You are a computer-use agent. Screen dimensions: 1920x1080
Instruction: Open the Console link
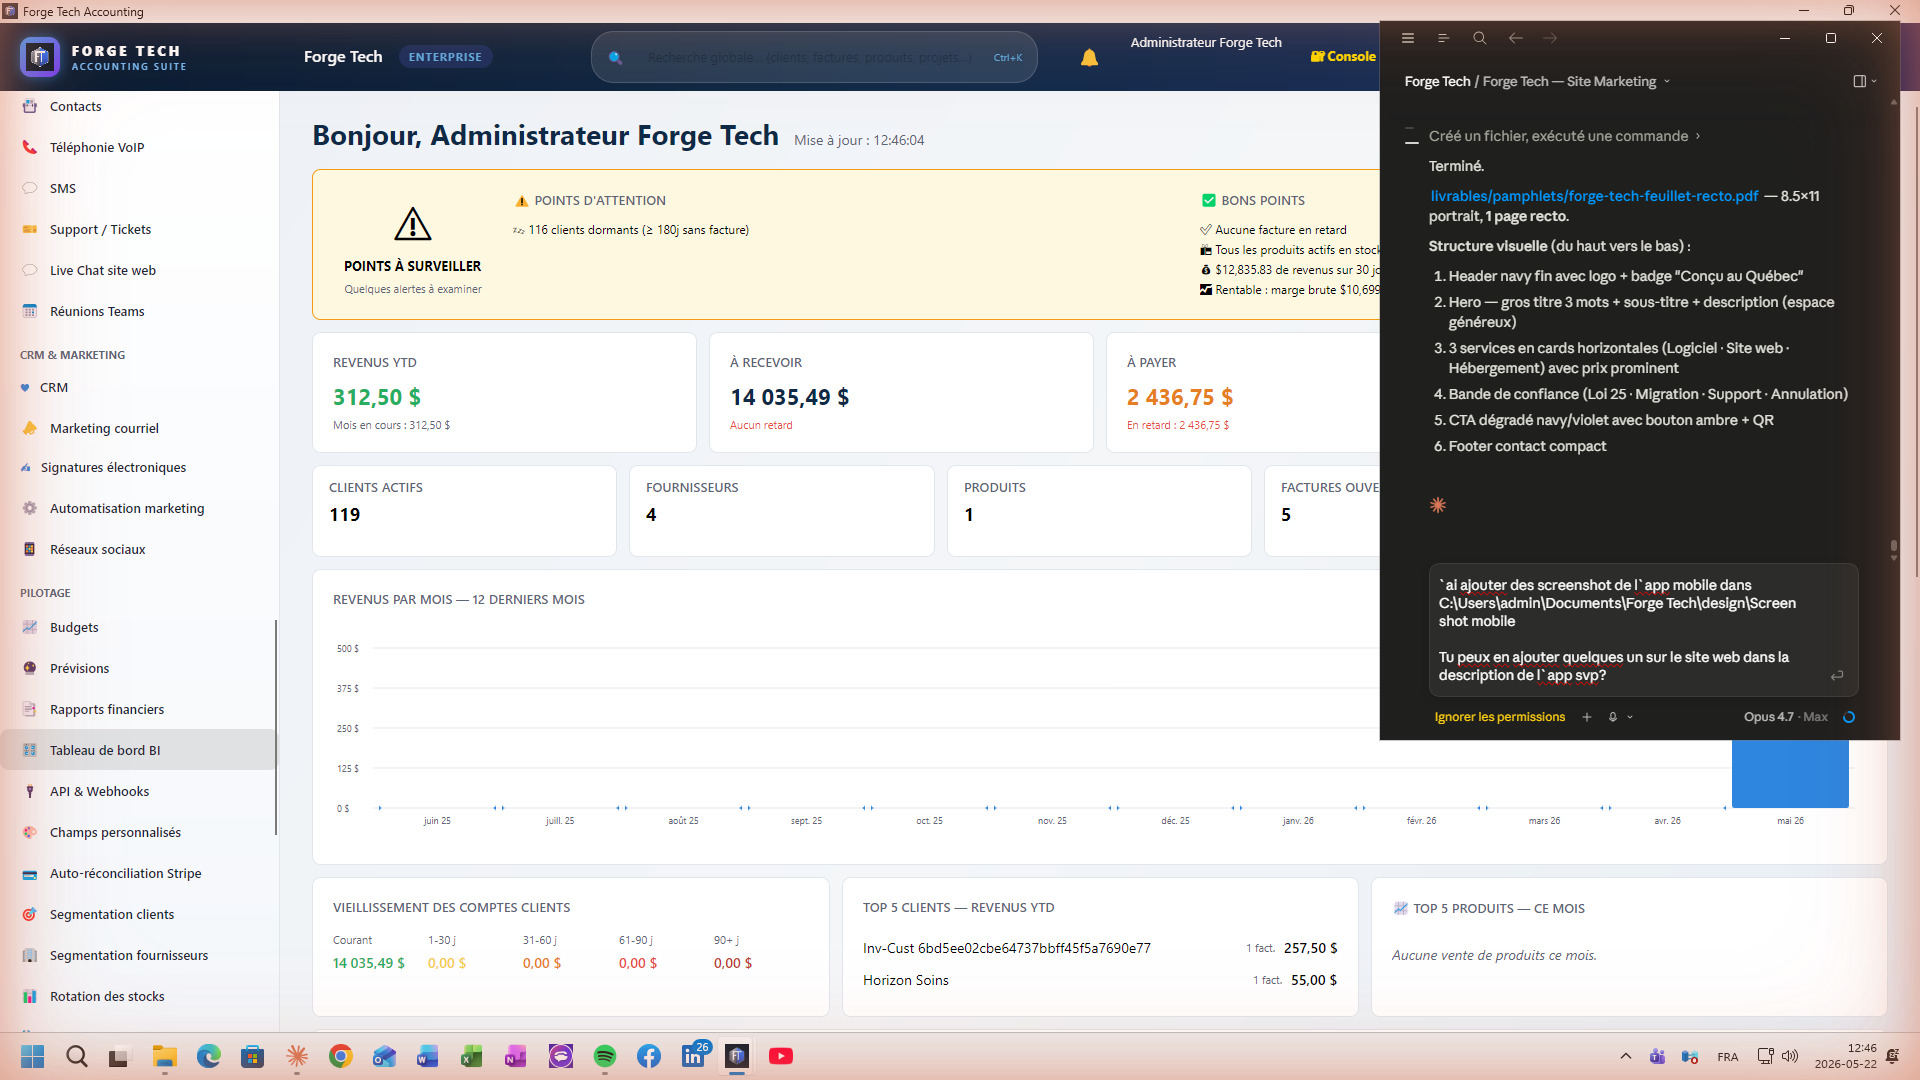[x=1343, y=57]
